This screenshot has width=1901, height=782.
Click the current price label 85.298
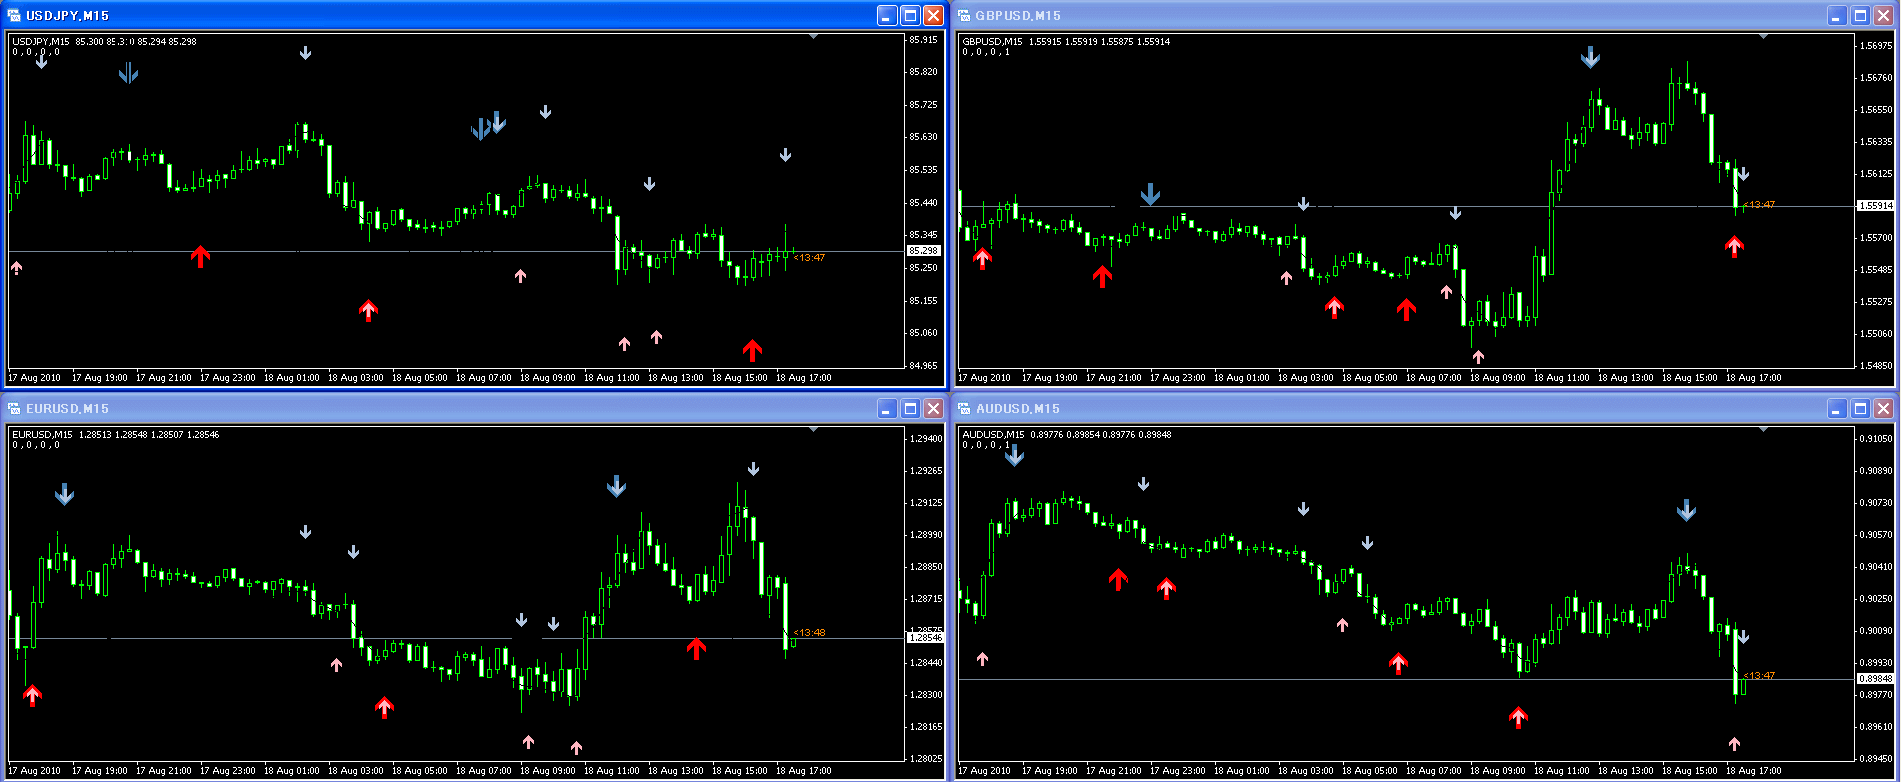pos(924,251)
